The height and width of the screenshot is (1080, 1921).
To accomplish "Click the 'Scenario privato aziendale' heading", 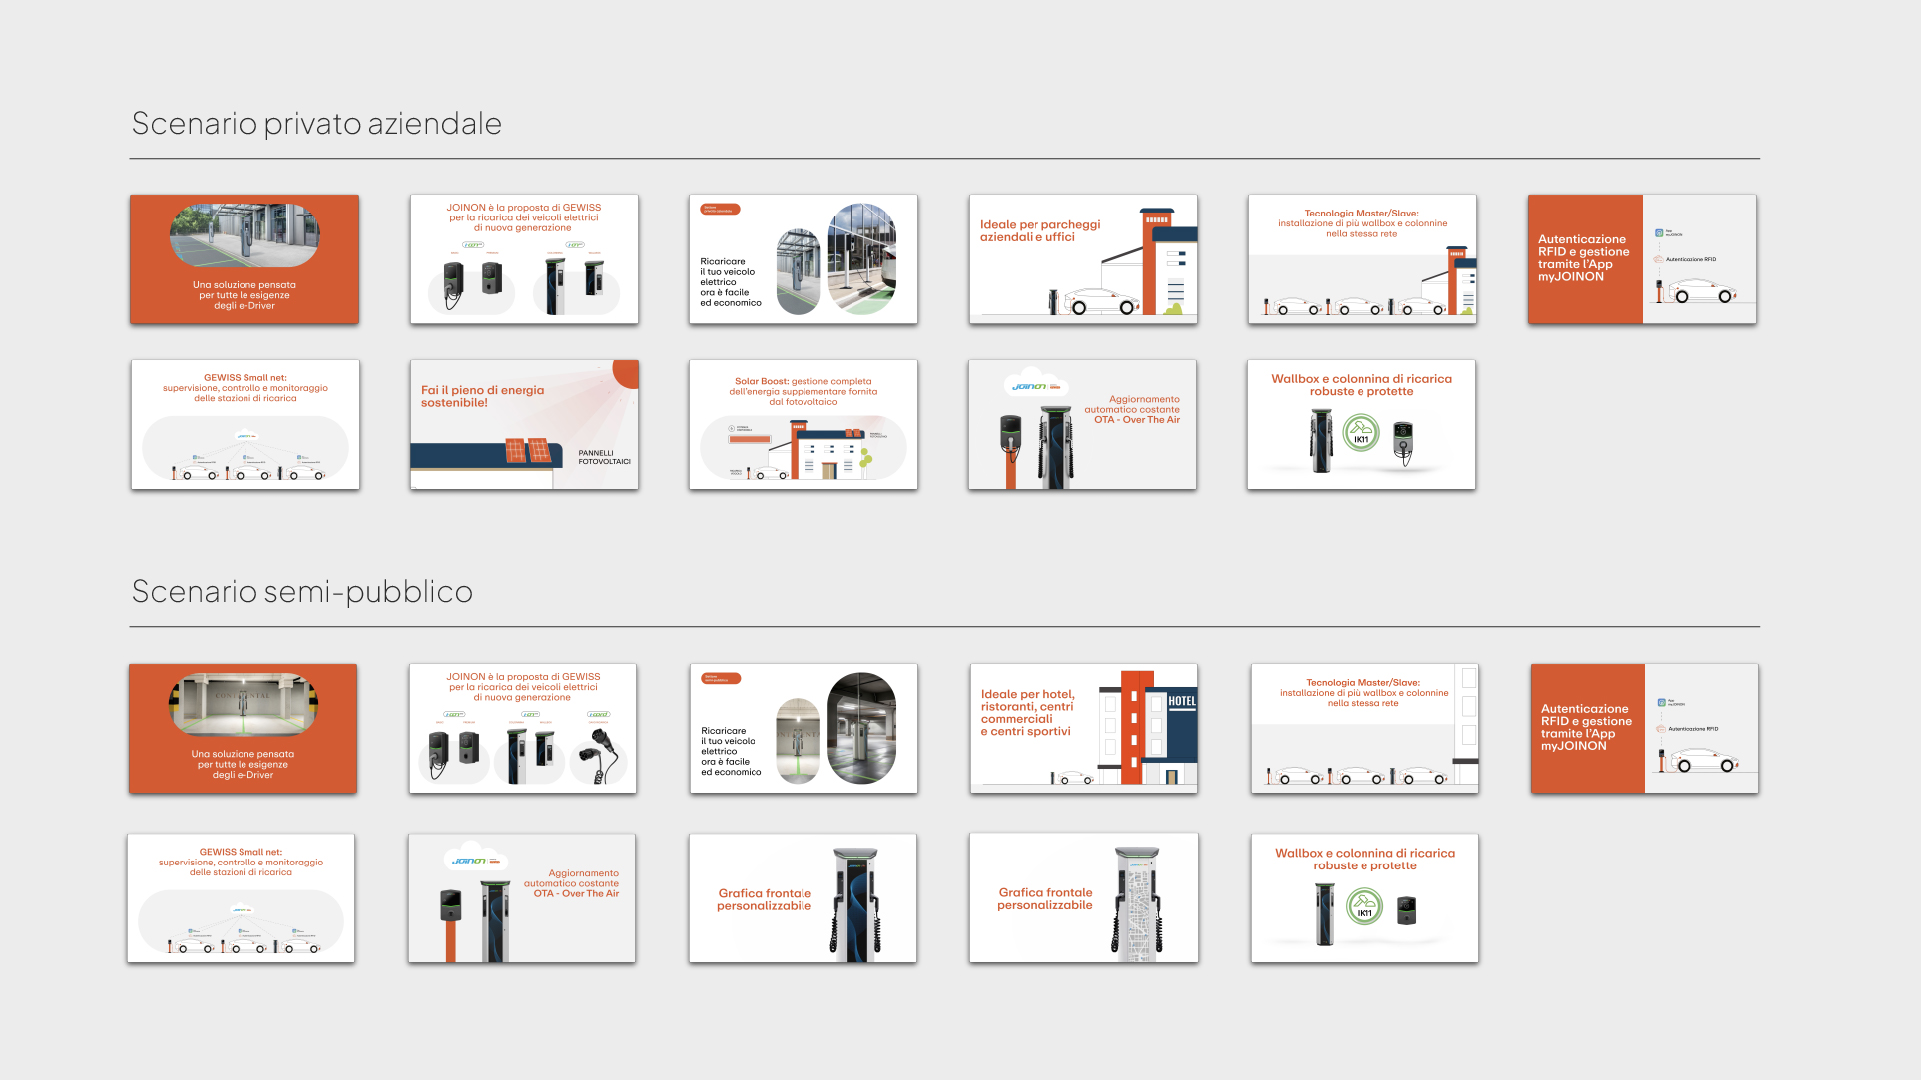I will click(317, 124).
